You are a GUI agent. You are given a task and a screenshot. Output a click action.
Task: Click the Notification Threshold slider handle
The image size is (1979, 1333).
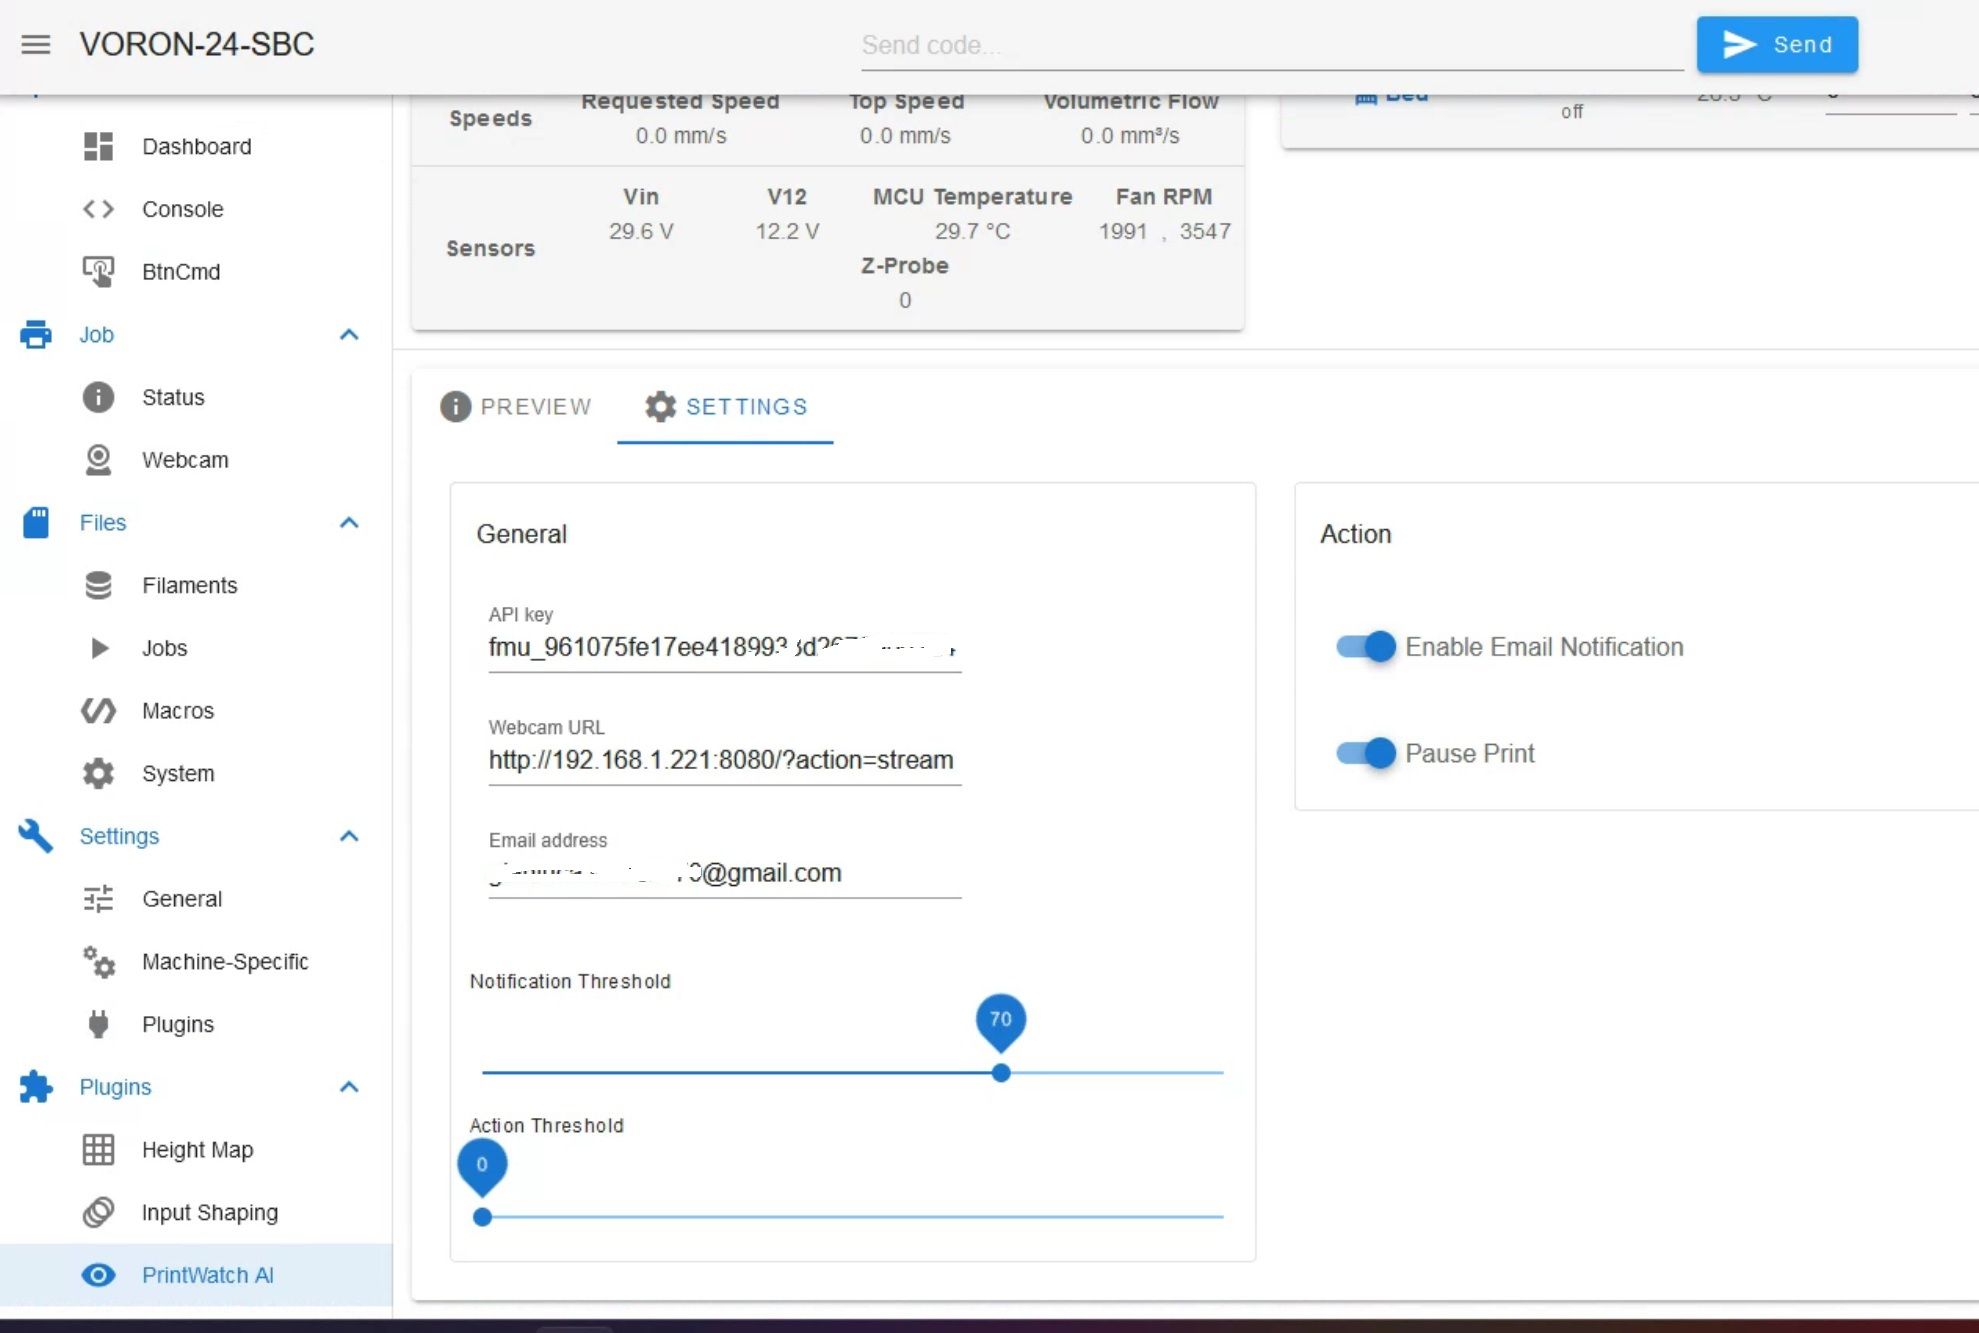[1001, 1073]
